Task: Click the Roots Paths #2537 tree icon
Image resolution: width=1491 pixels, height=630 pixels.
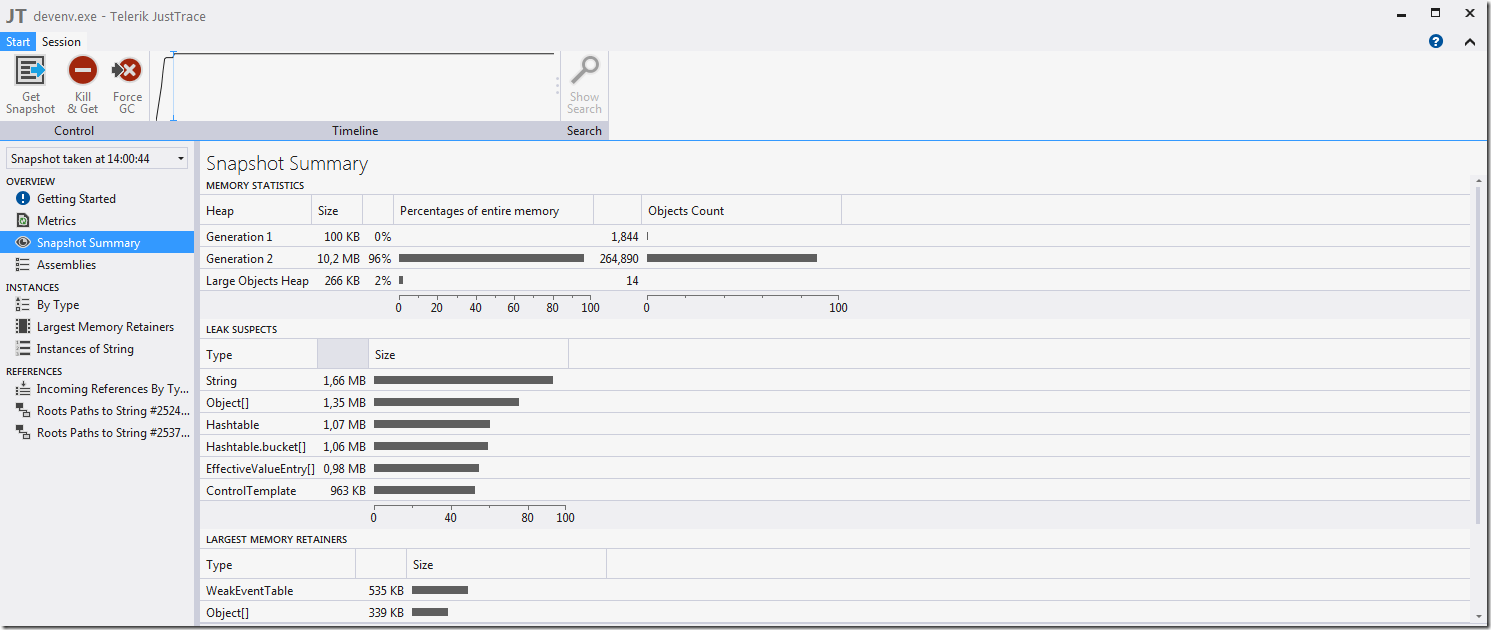Action: pos(23,433)
